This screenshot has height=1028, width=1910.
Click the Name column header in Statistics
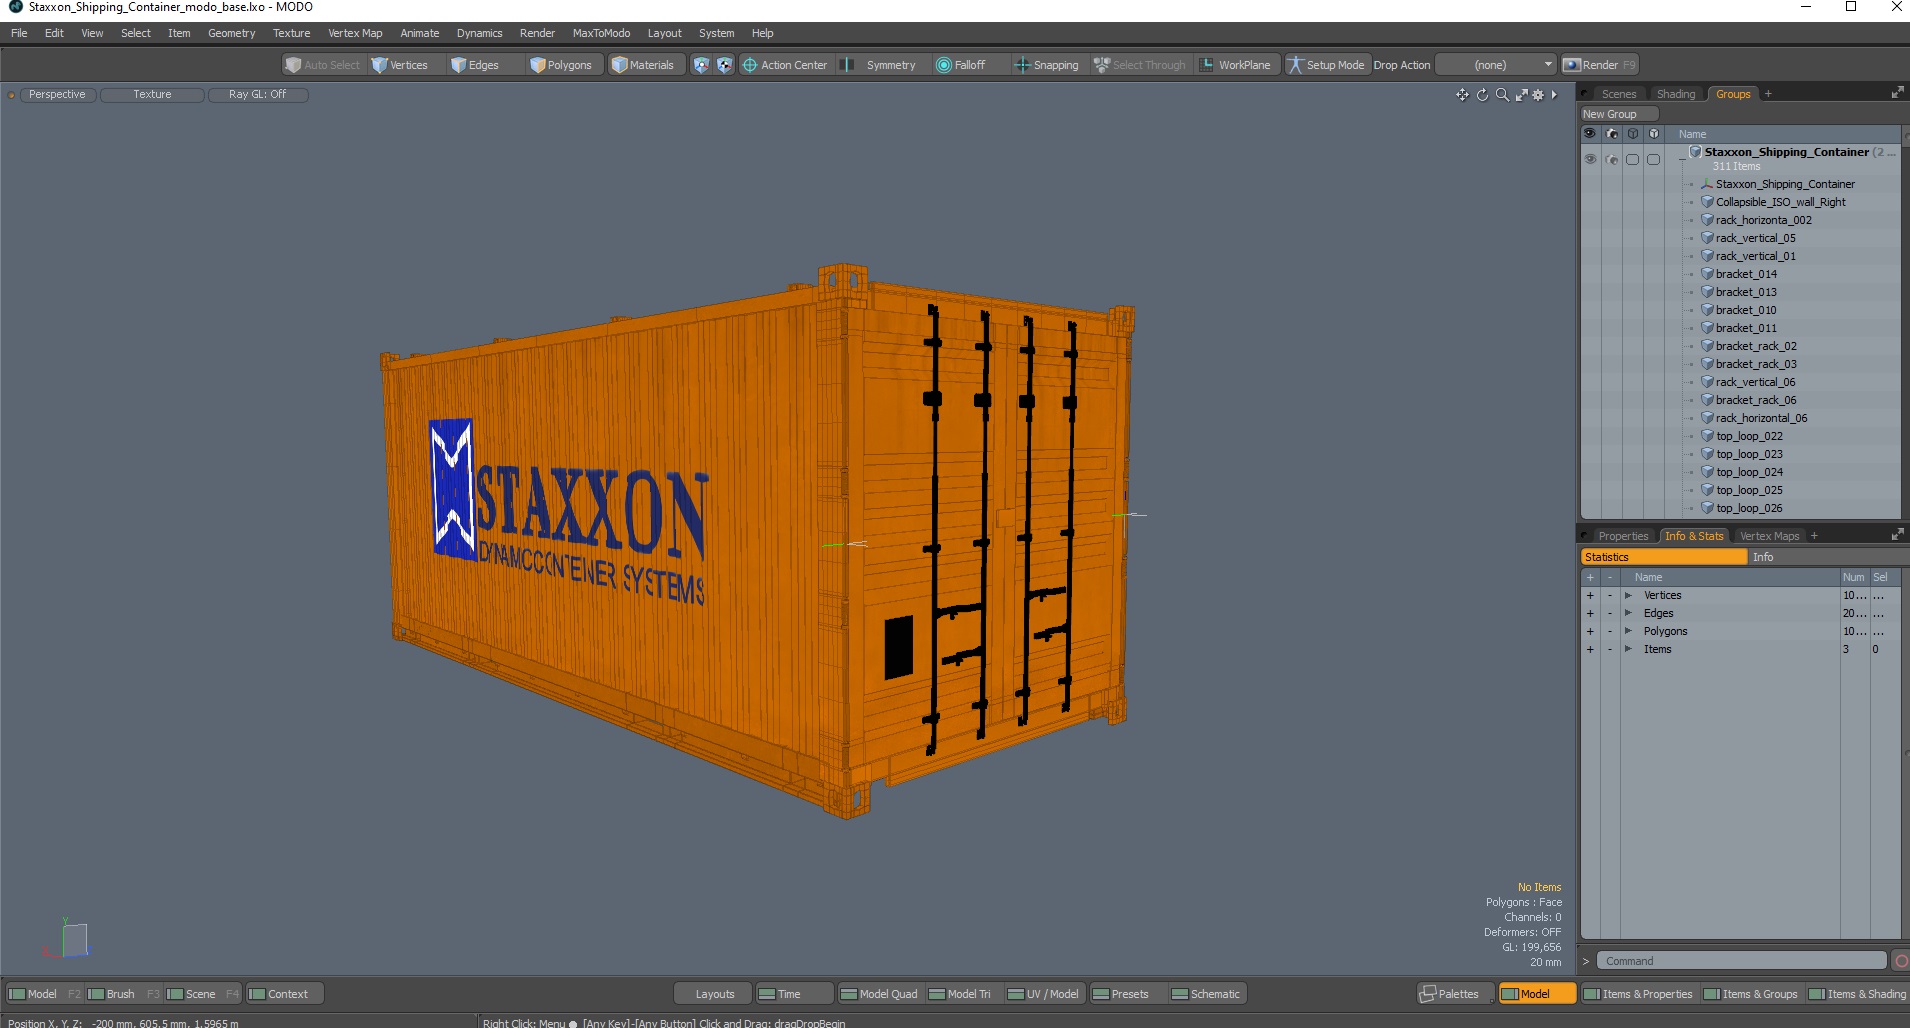coord(1648,577)
